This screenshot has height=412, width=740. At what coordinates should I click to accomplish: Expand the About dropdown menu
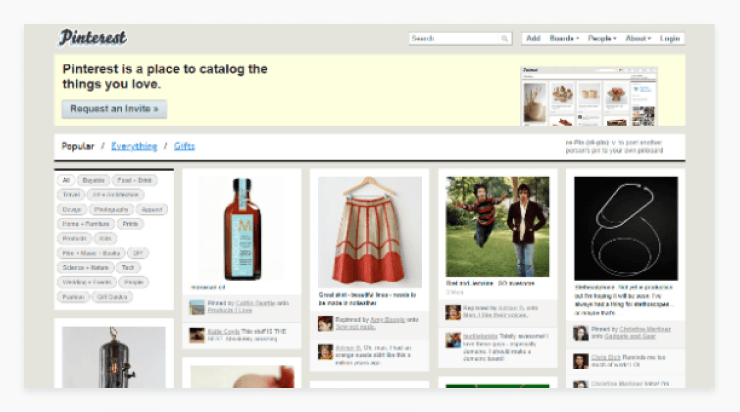pyautogui.click(x=638, y=38)
